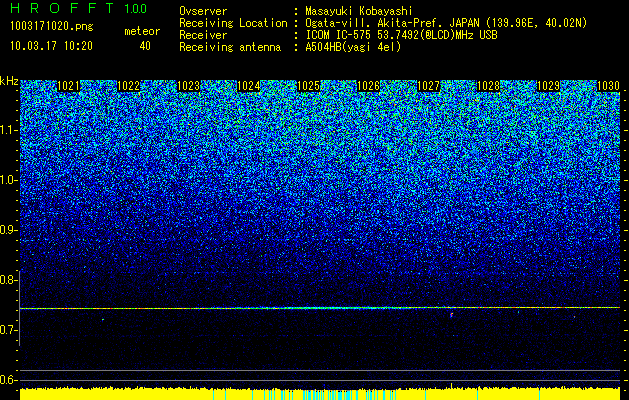Image resolution: width=629 pixels, height=400 pixels.
Task: Click the 0.6 frequency axis label
Action: [8, 380]
